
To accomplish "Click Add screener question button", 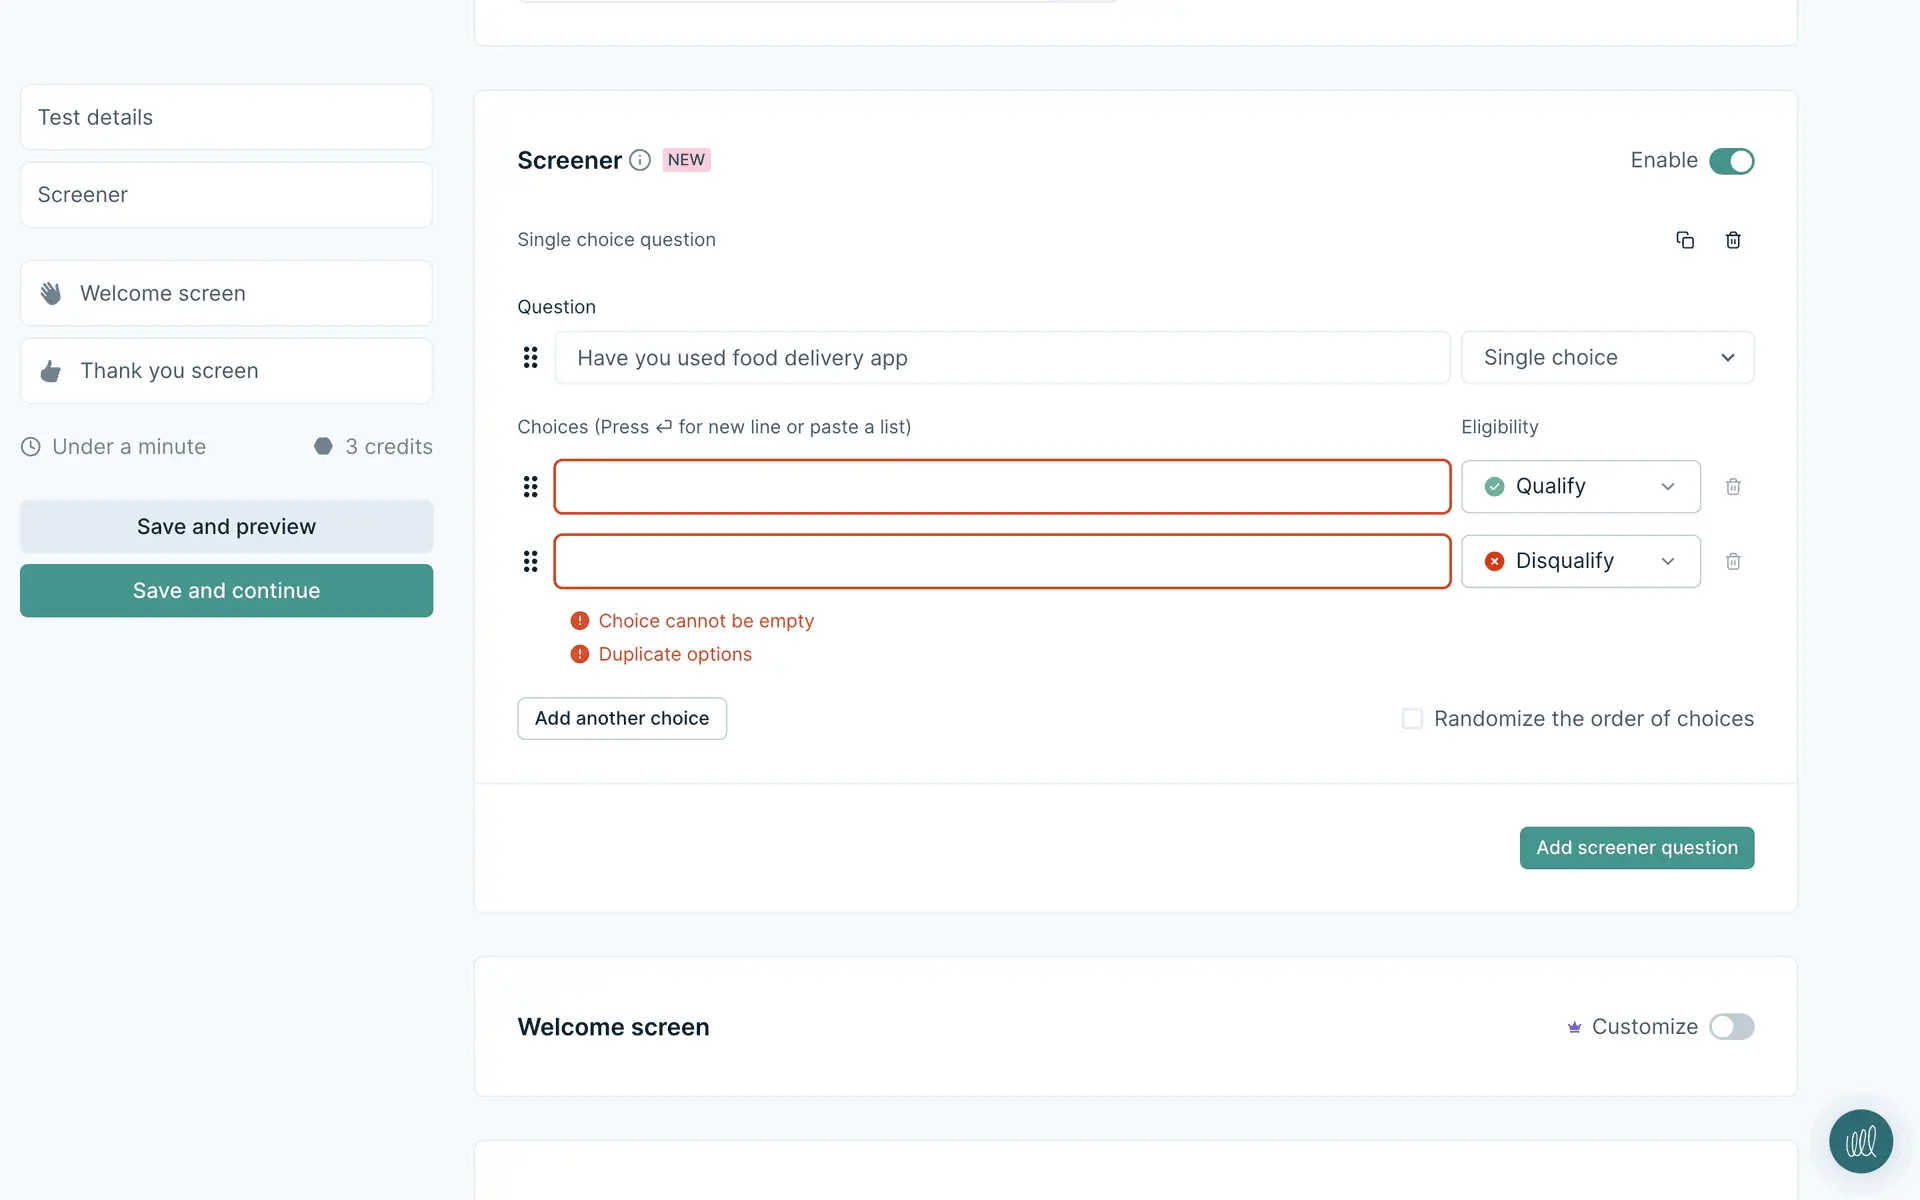I will tap(1636, 848).
